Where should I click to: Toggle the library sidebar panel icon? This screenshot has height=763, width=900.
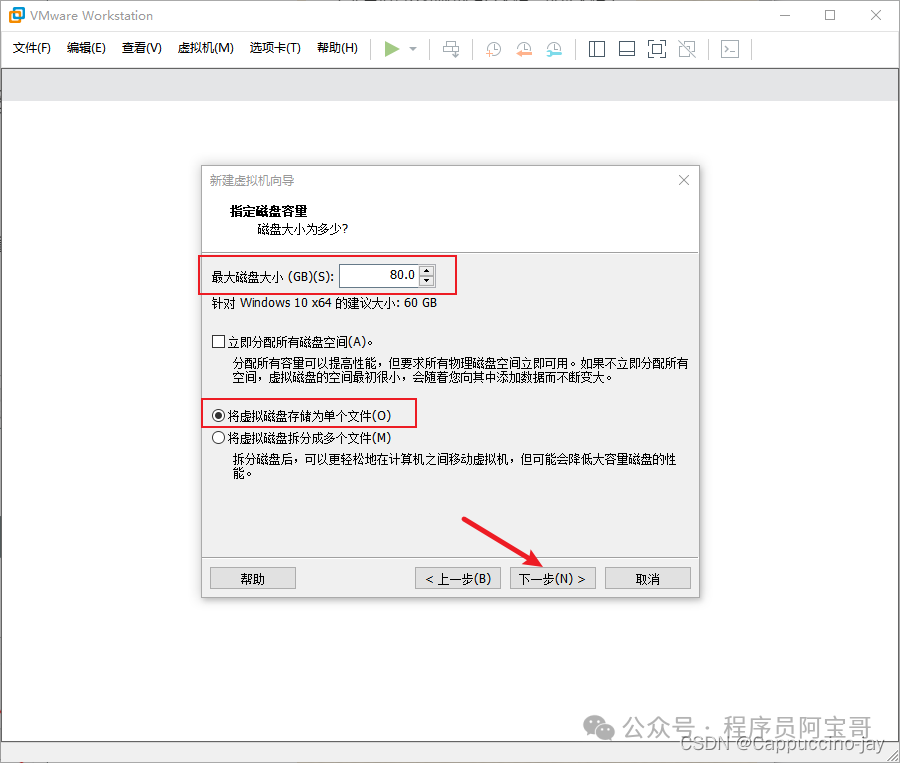click(597, 49)
